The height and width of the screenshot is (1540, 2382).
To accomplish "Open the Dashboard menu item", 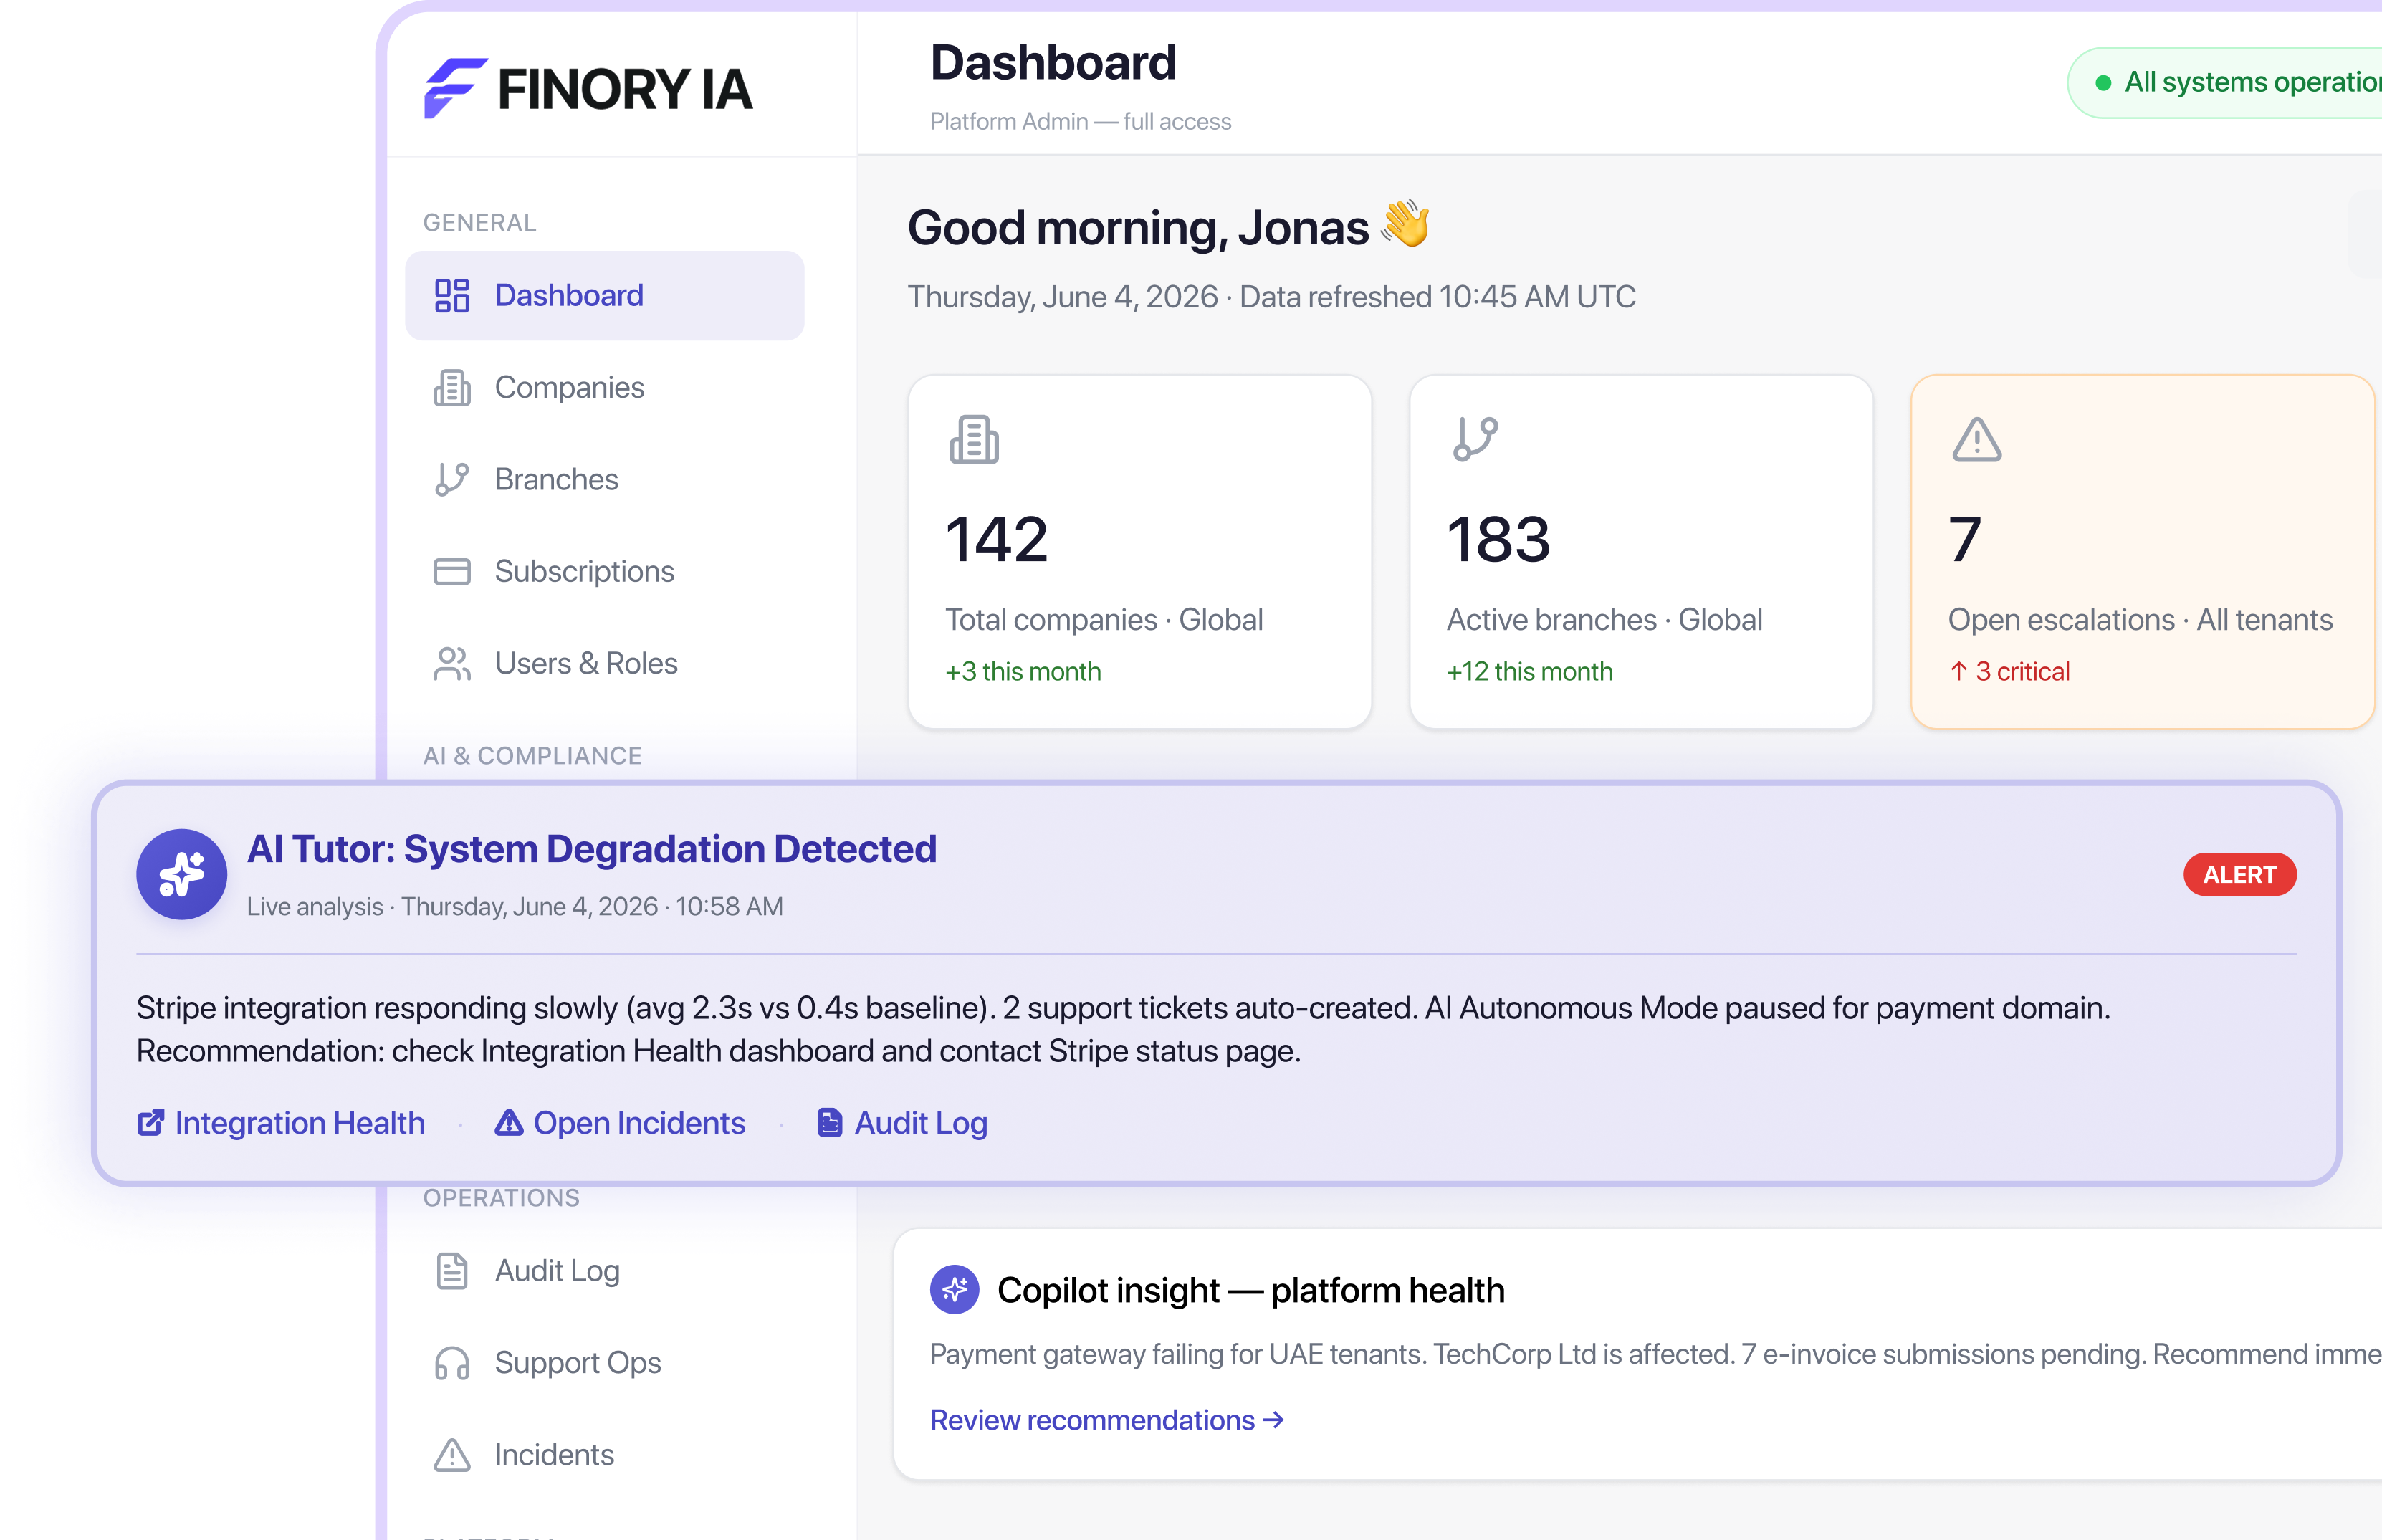I will click(x=604, y=295).
